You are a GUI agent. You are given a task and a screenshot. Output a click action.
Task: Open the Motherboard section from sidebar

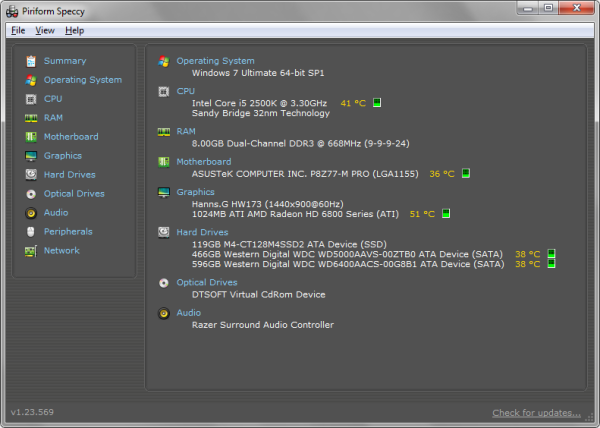tap(71, 137)
